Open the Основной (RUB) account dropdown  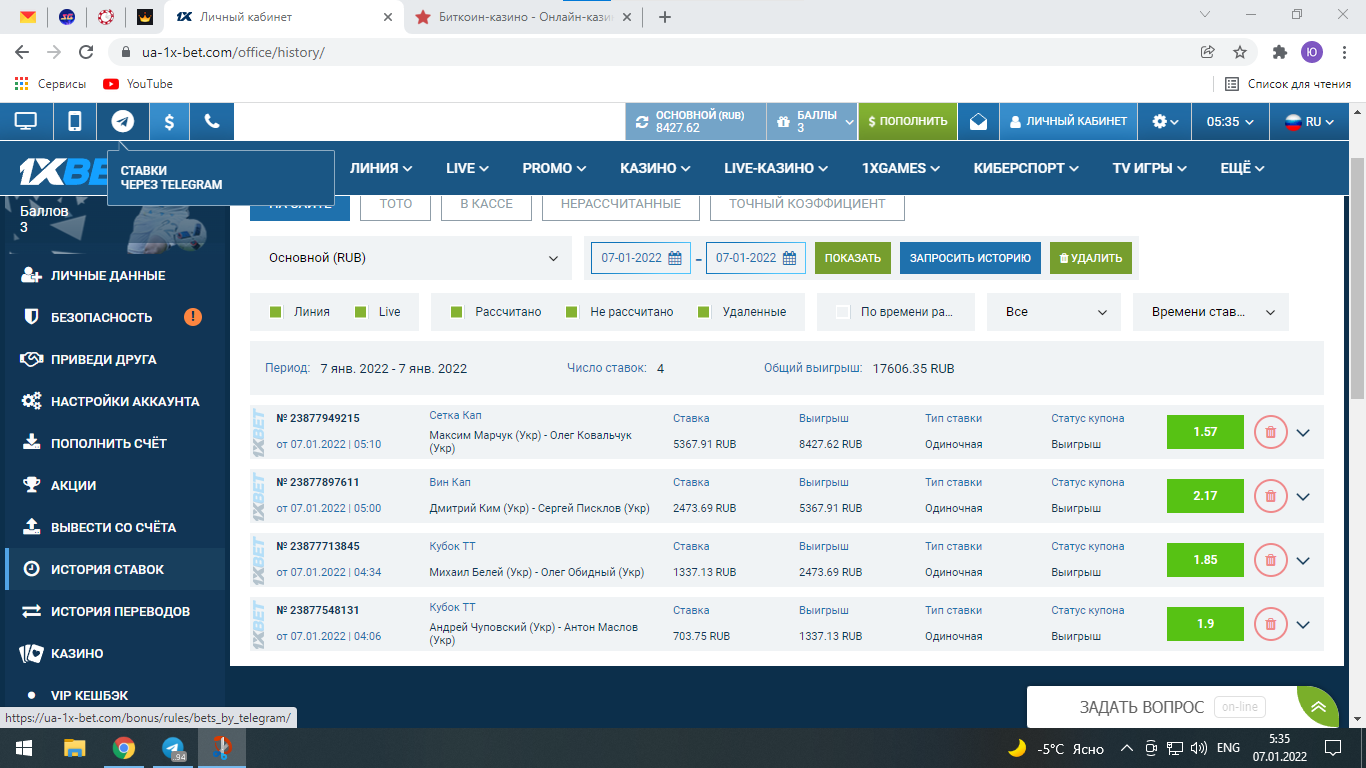[x=410, y=258]
